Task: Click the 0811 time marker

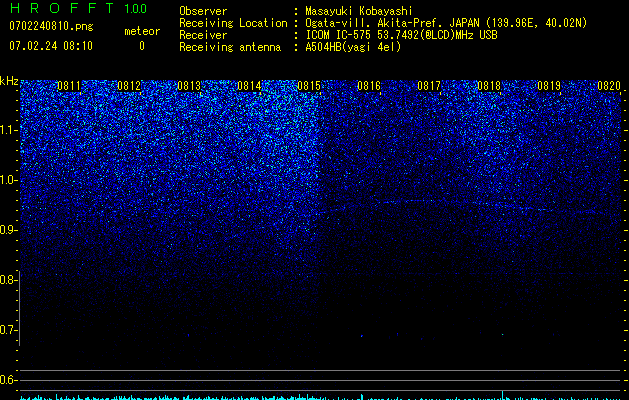Action: (x=69, y=86)
